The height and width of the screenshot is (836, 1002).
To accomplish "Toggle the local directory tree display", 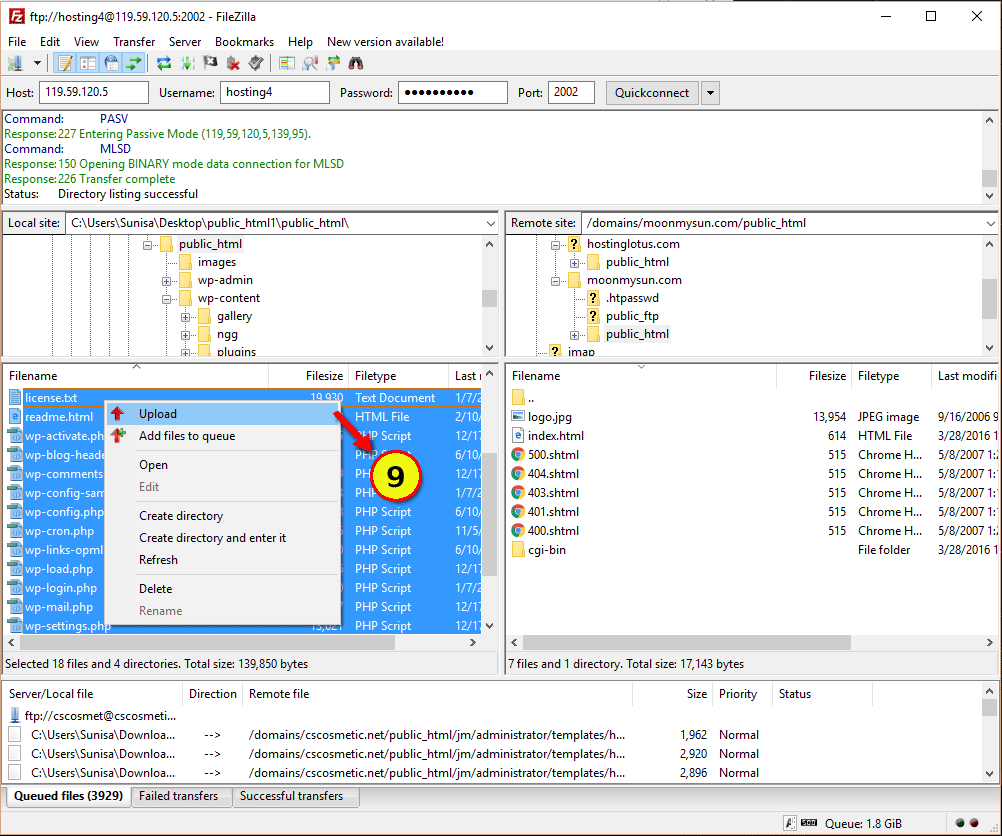I will (x=88, y=63).
